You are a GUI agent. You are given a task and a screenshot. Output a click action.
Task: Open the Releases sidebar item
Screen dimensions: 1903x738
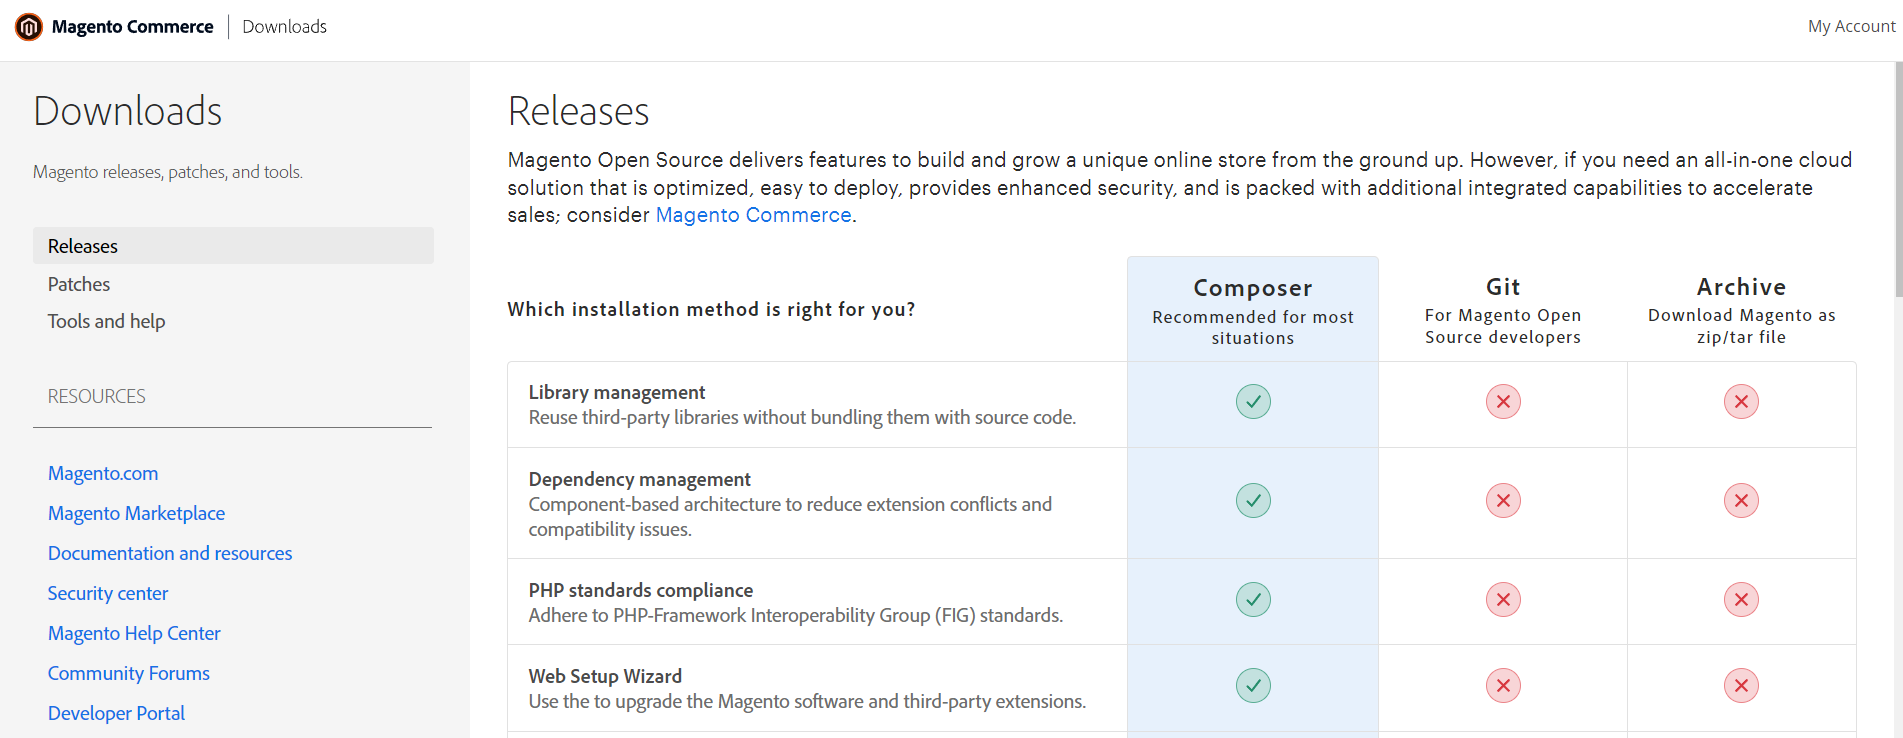pyautogui.click(x=83, y=246)
